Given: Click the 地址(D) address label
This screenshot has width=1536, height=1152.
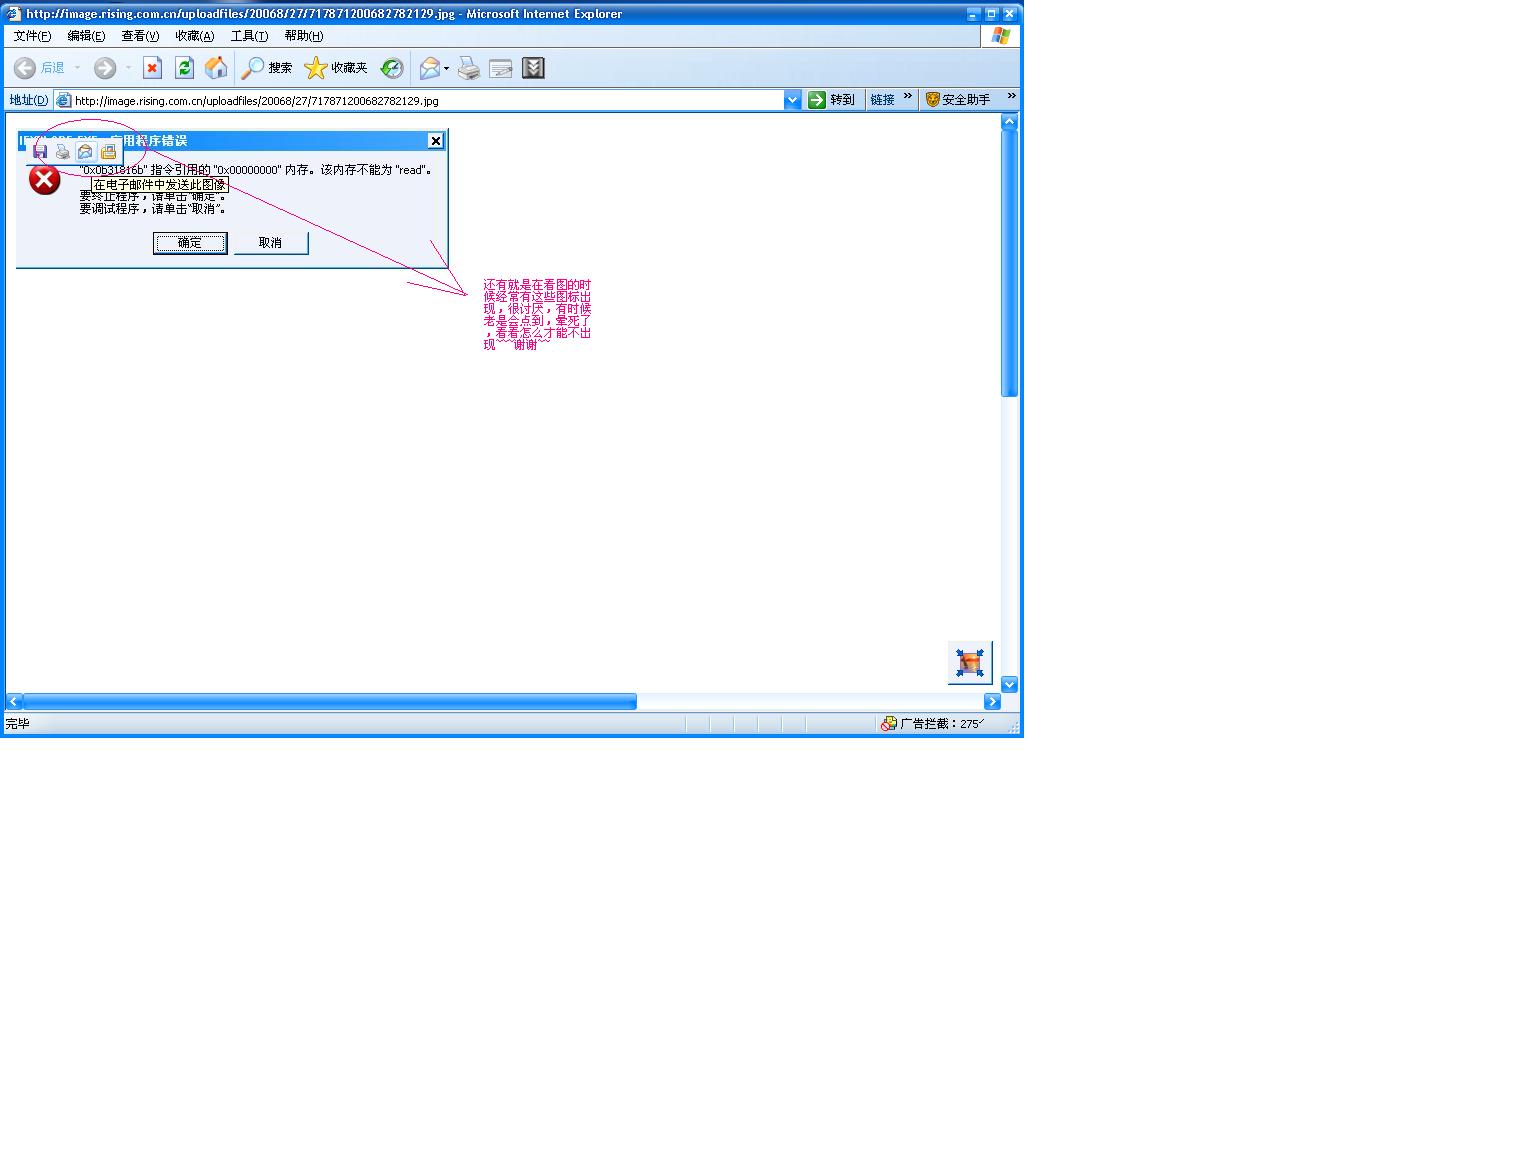Looking at the screenshot, I should coord(29,100).
